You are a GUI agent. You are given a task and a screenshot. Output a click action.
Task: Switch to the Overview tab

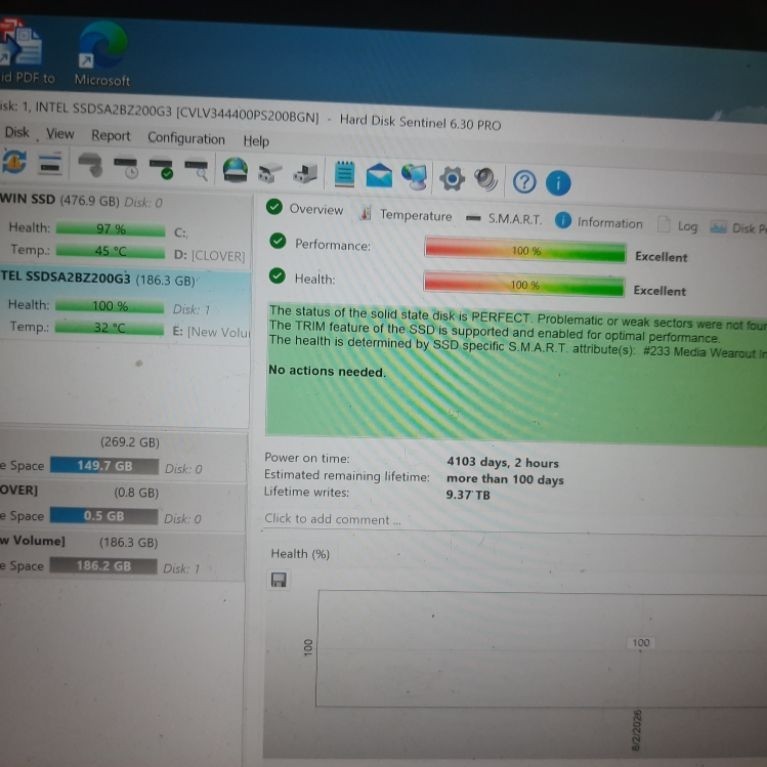click(304, 209)
